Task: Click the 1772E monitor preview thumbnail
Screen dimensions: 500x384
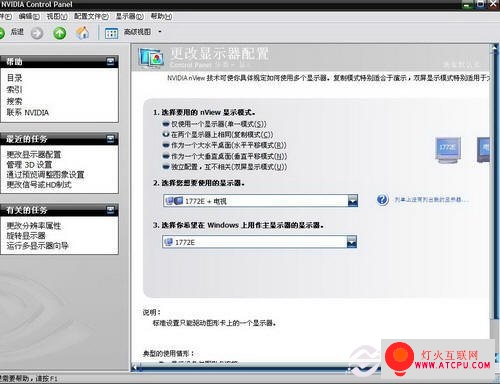Action: (448, 150)
